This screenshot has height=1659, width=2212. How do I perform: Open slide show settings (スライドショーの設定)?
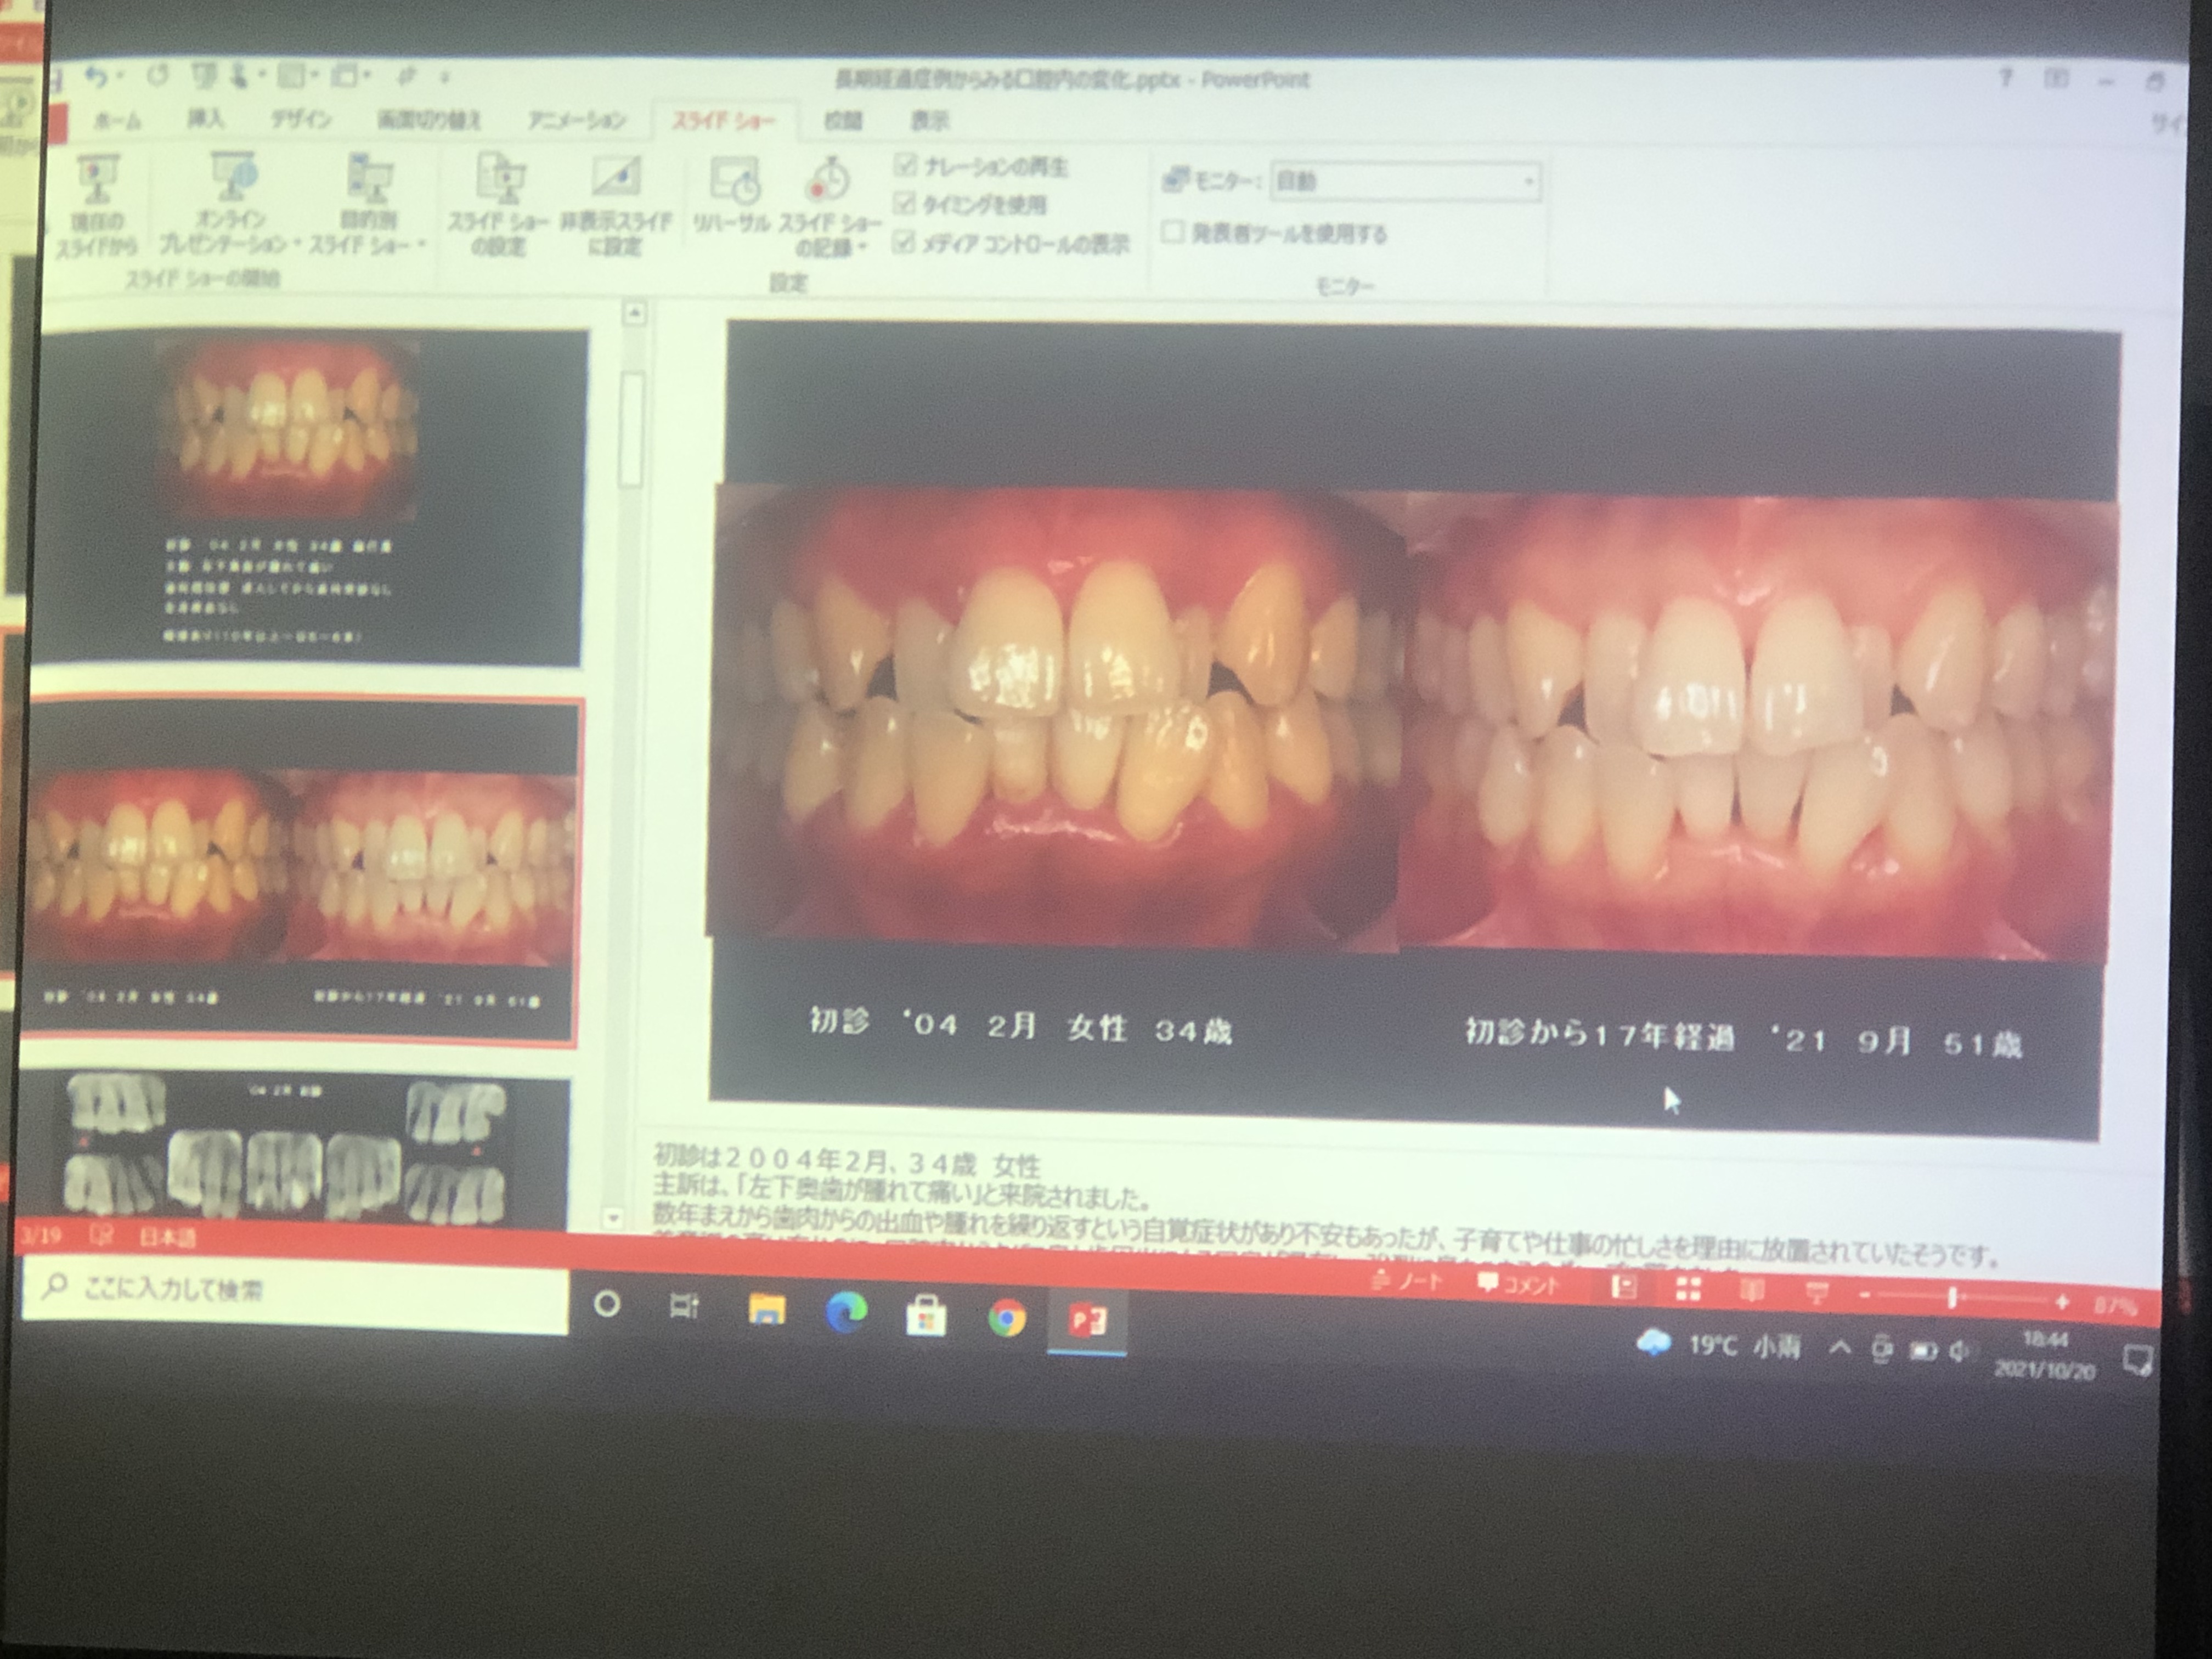pyautogui.click(x=498, y=205)
